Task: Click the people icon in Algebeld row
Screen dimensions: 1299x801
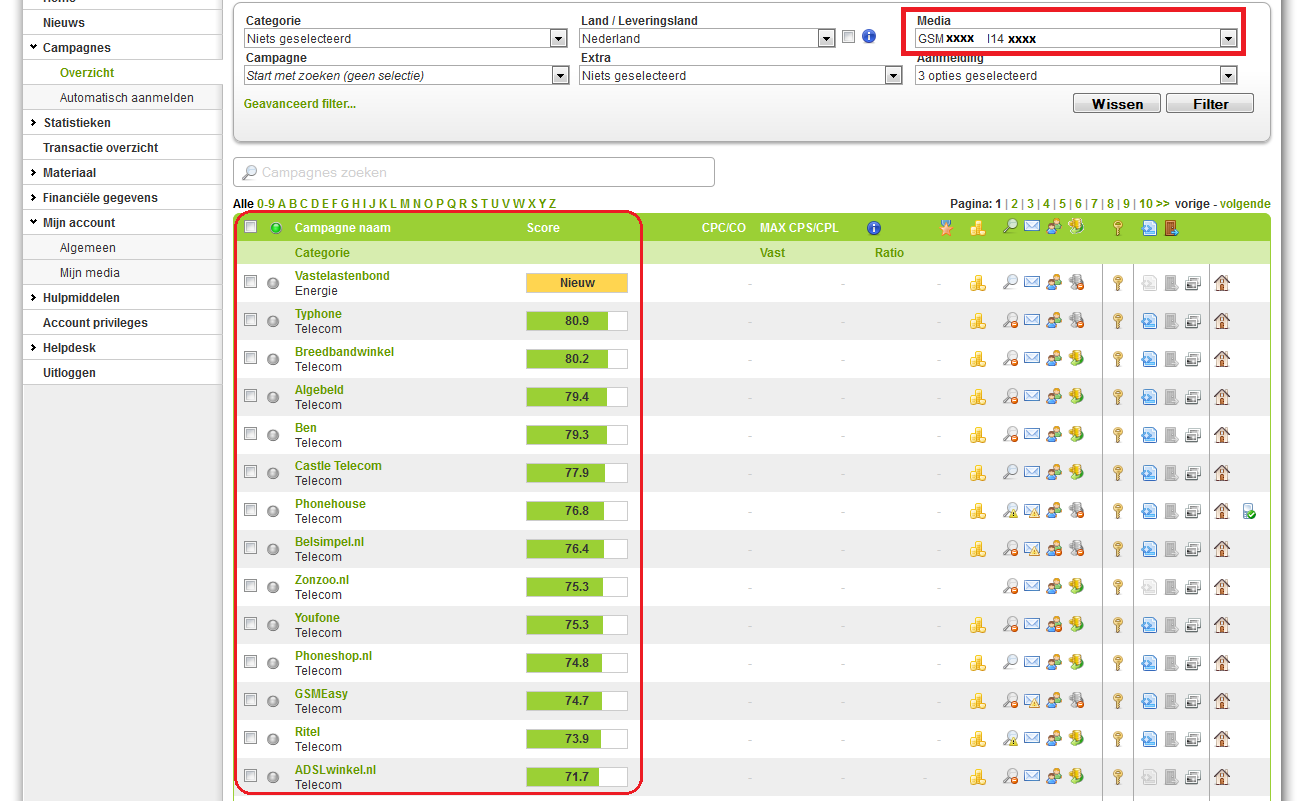Action: (1054, 397)
